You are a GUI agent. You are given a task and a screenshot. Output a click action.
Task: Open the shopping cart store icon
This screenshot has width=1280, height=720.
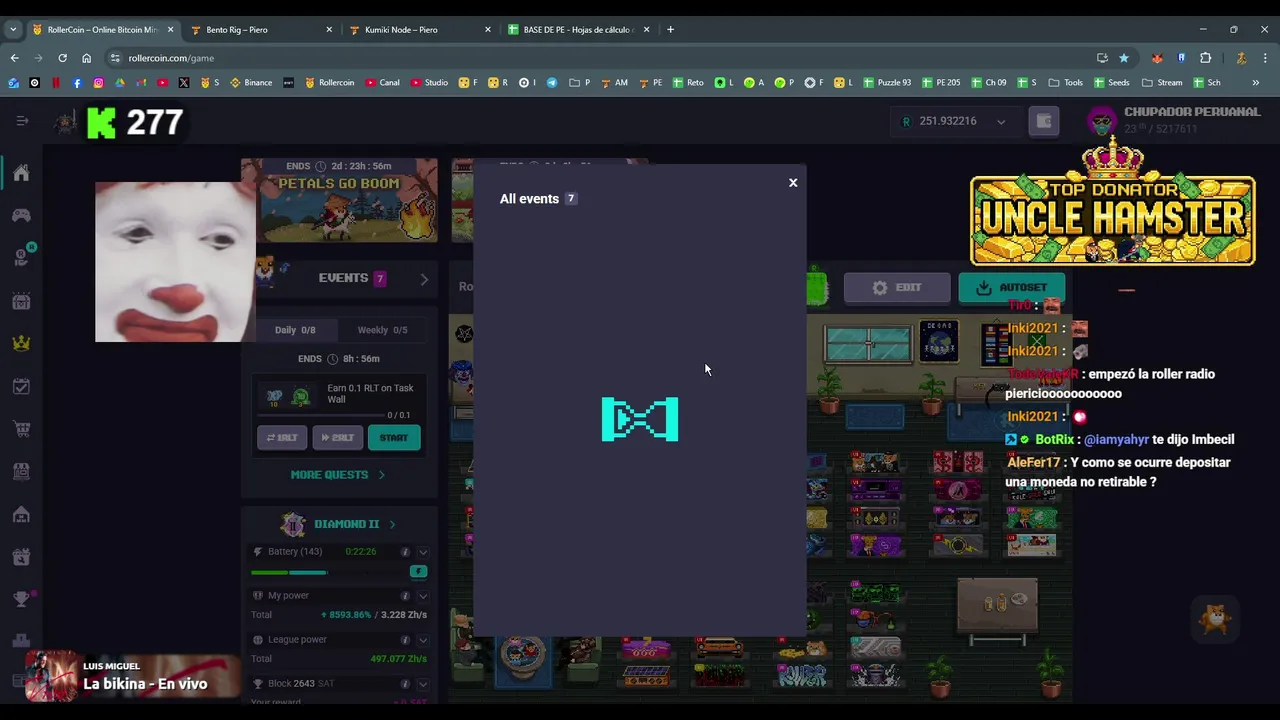point(21,429)
